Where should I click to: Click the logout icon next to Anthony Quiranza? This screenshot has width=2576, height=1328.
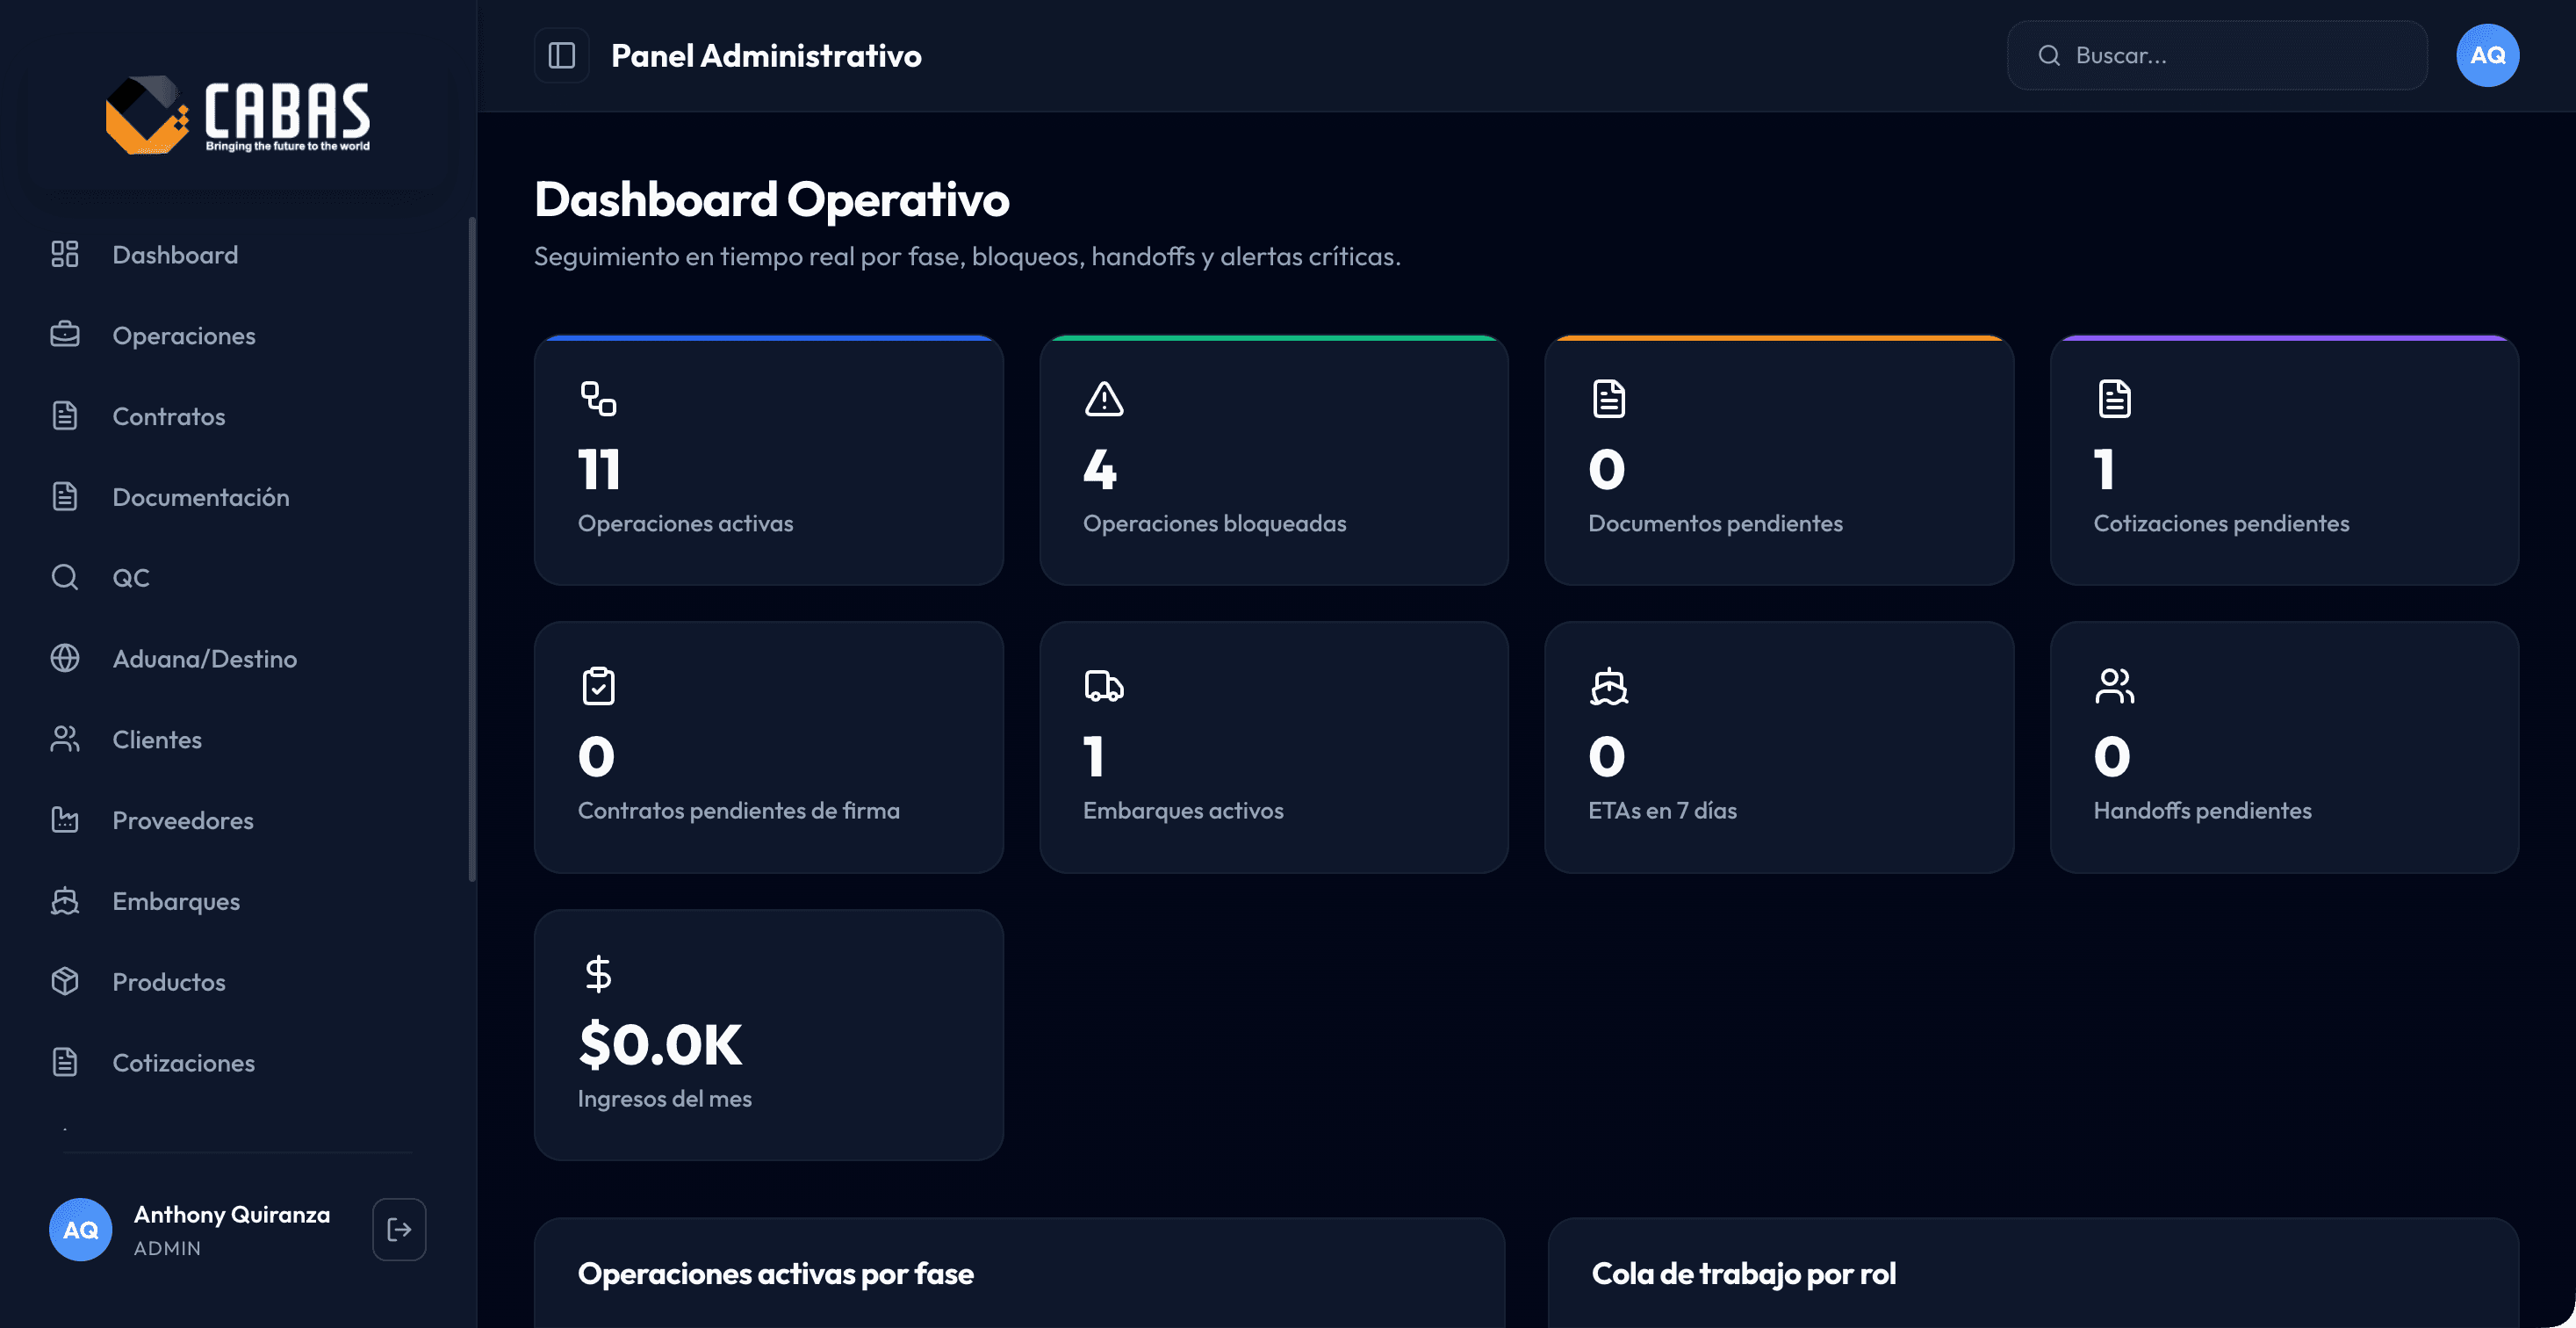point(399,1229)
